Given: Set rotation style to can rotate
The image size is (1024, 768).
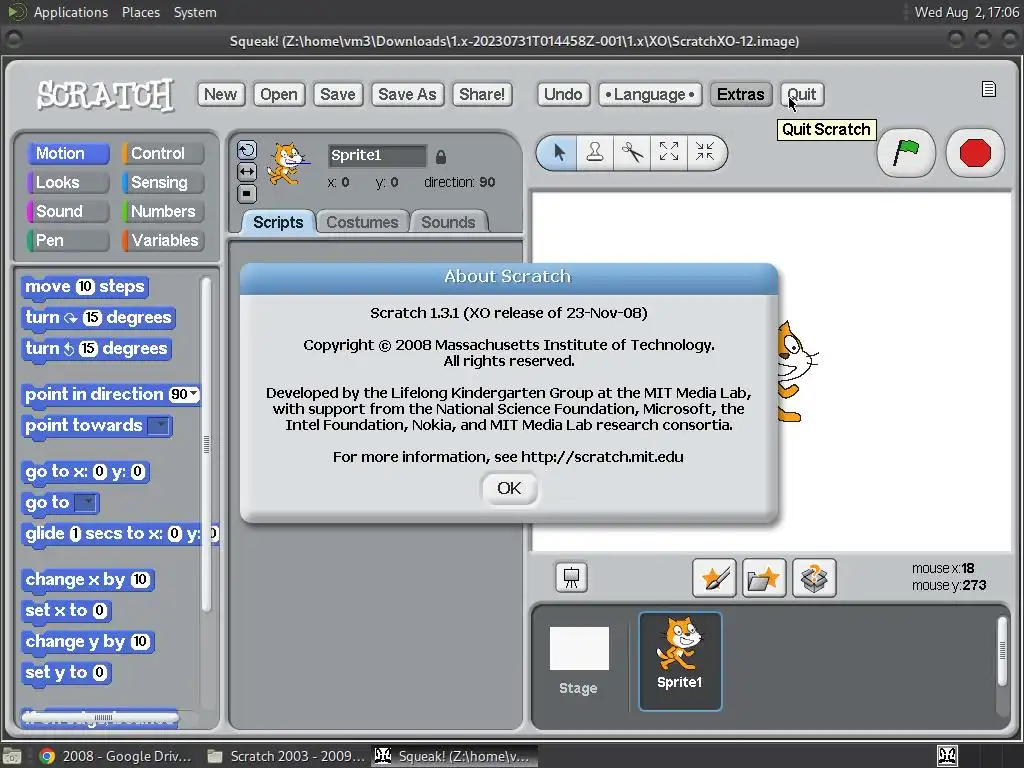Looking at the screenshot, I should [246, 151].
